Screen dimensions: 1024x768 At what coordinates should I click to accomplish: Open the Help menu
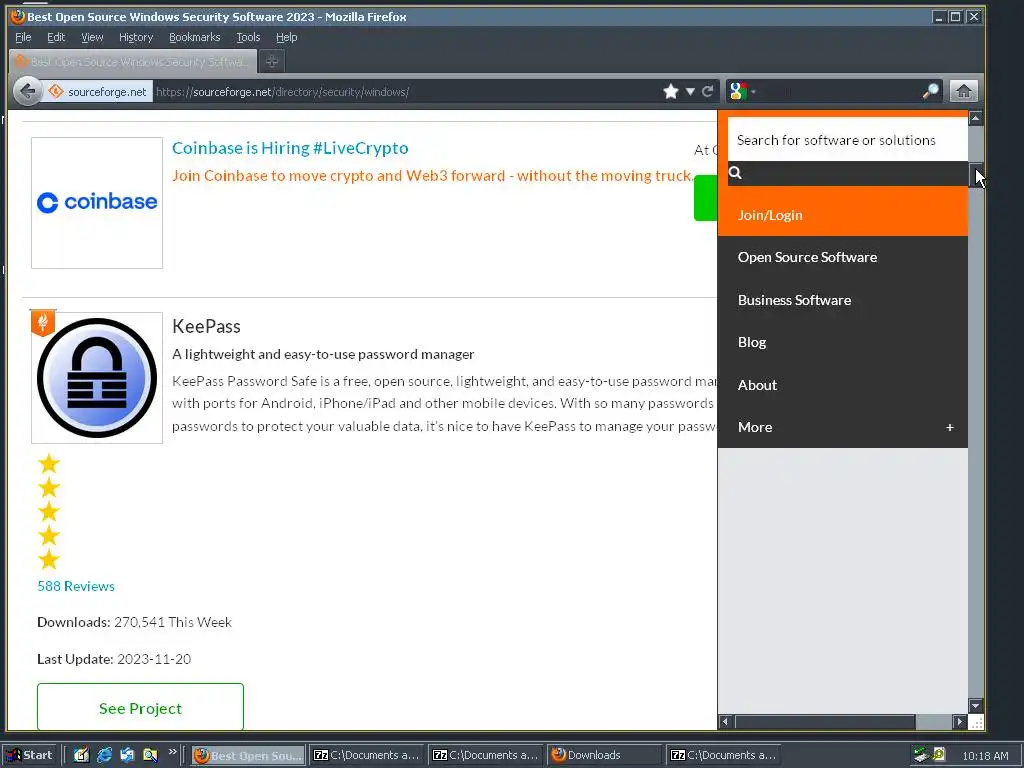287,37
